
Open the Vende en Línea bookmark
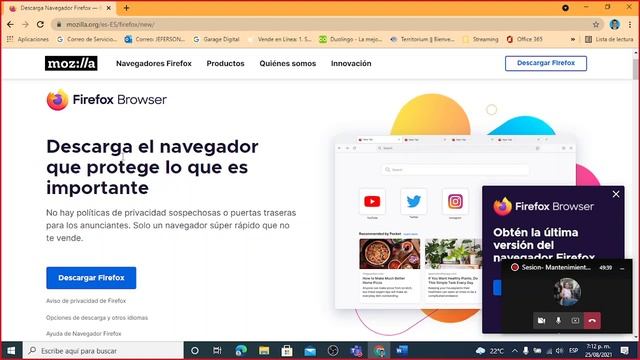280,39
